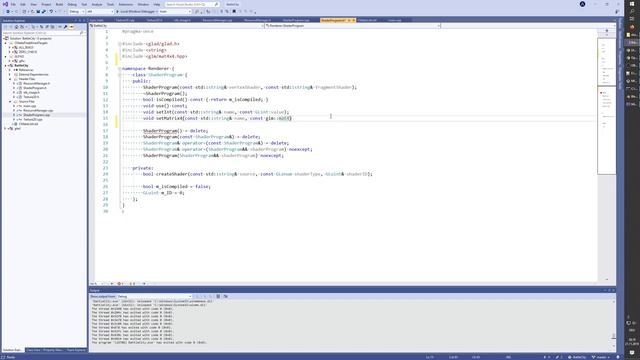Click Solution Explorer Properties wrench icon

[65, 27]
